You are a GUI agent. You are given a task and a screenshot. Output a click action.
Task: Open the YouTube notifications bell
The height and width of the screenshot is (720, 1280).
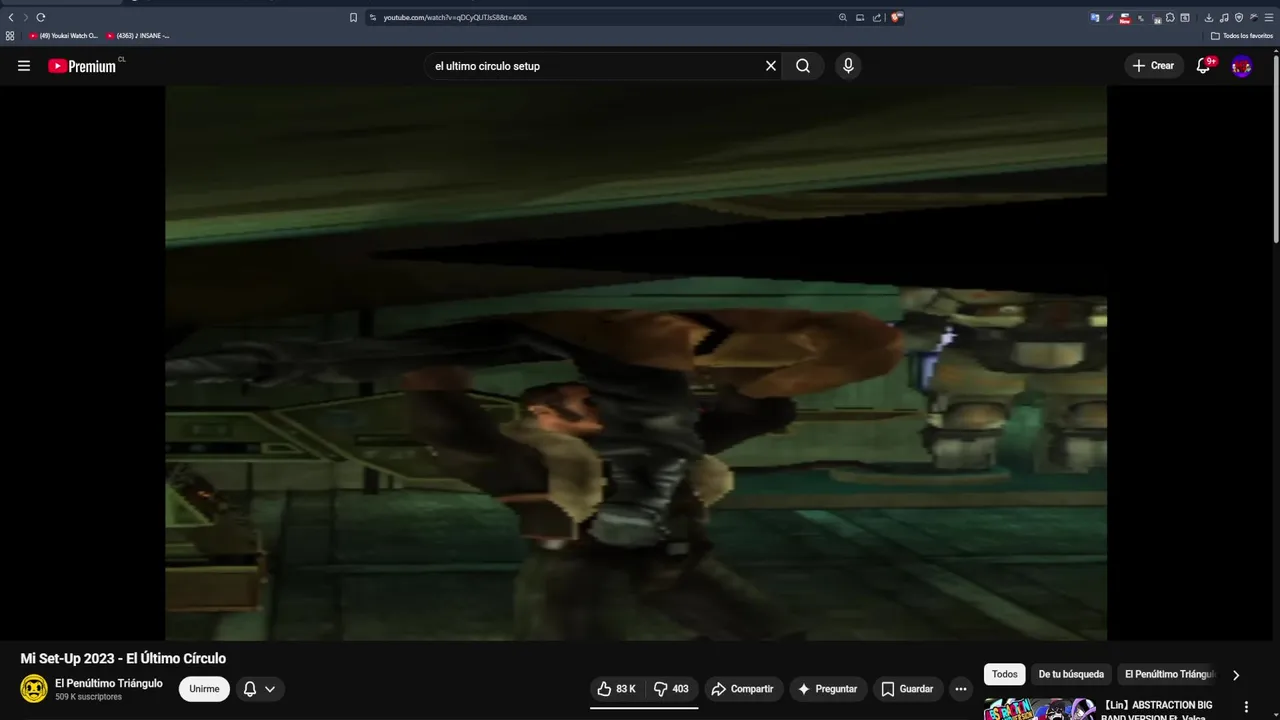(1204, 66)
